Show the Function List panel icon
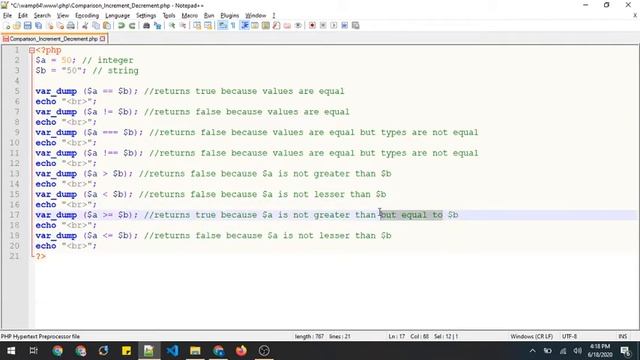The height and width of the screenshot is (360, 640). point(276,26)
